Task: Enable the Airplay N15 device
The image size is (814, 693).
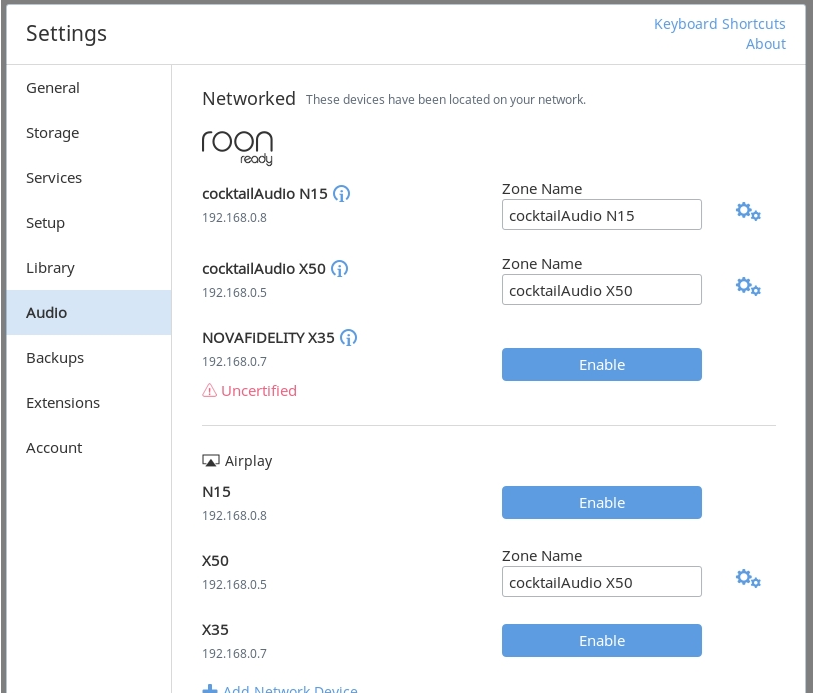Action: pos(602,502)
